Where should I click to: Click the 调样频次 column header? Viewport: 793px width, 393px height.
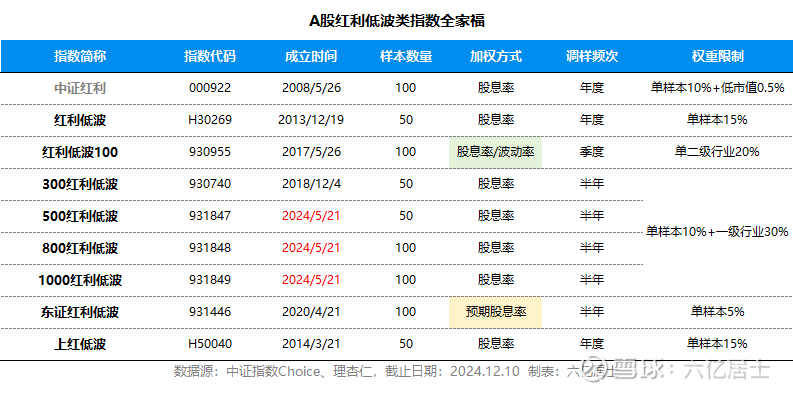592,56
